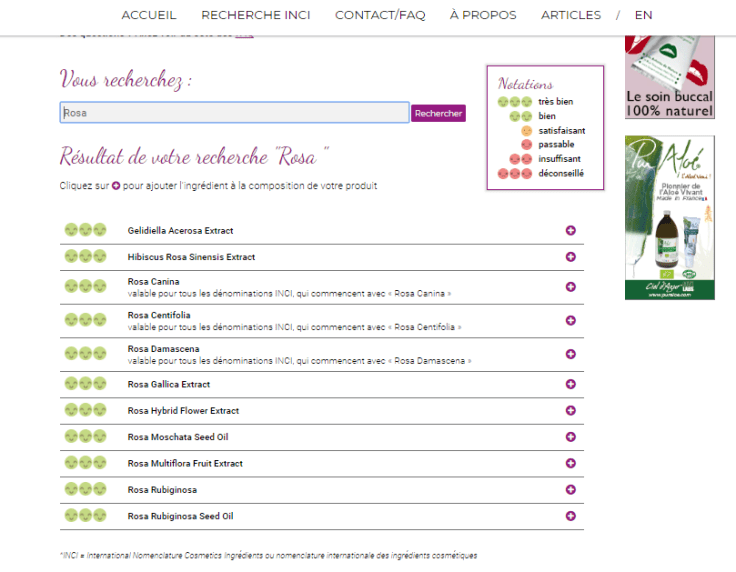Add Rosa Multiflora Fruit Extract ingredient
Screen dimensions: 736x572
pyautogui.click(x=571, y=464)
